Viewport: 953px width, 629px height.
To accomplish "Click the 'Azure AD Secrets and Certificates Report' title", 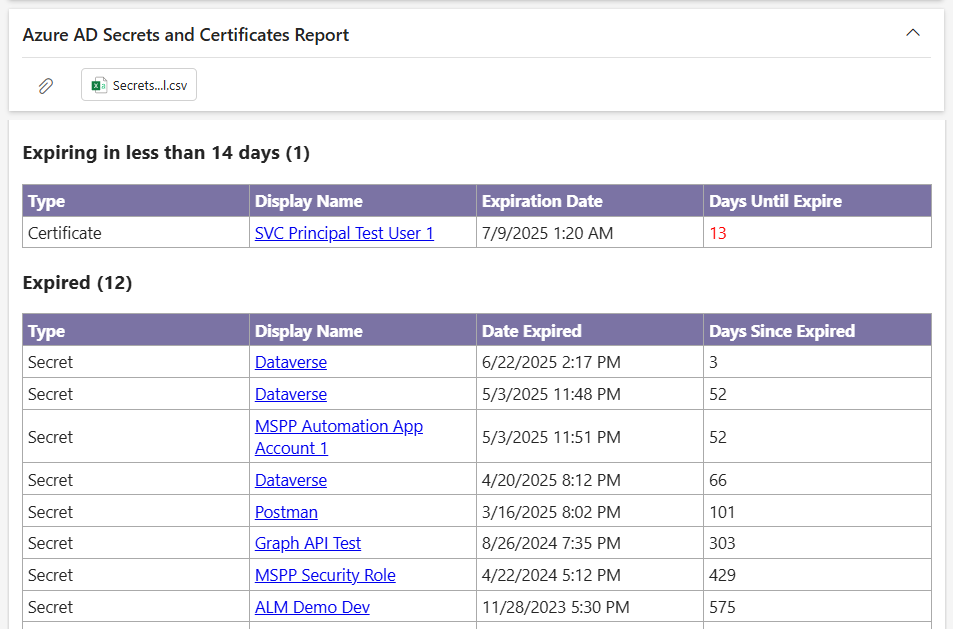I will (x=185, y=35).
